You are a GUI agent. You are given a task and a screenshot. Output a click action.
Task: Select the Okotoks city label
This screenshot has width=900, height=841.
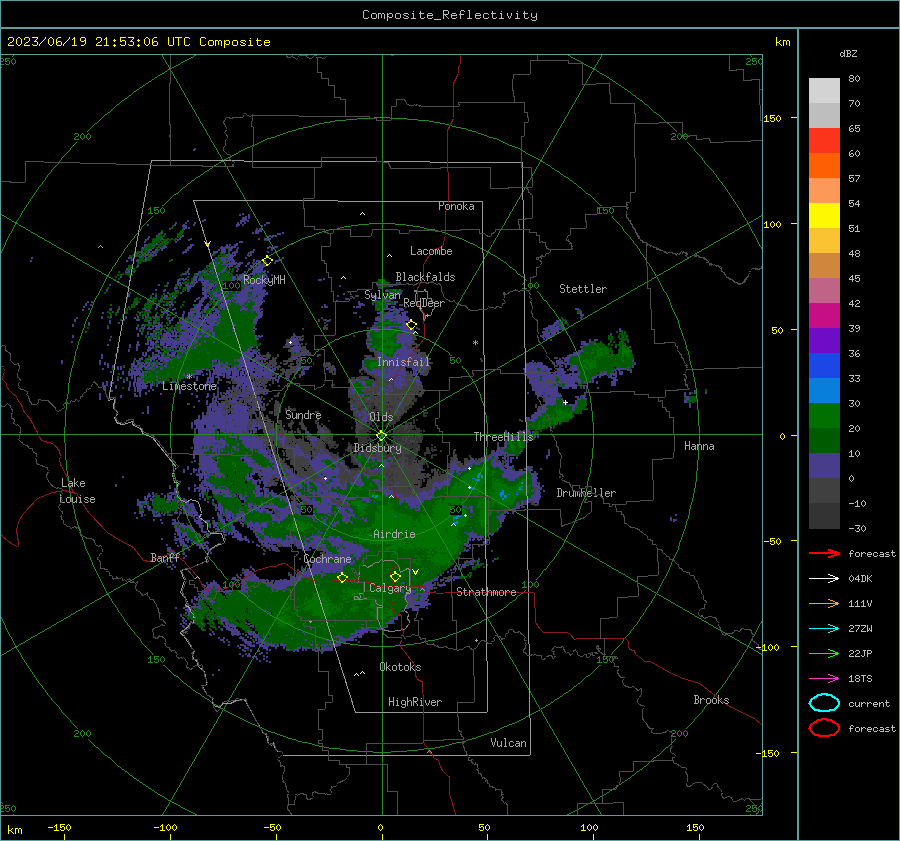(x=400, y=667)
